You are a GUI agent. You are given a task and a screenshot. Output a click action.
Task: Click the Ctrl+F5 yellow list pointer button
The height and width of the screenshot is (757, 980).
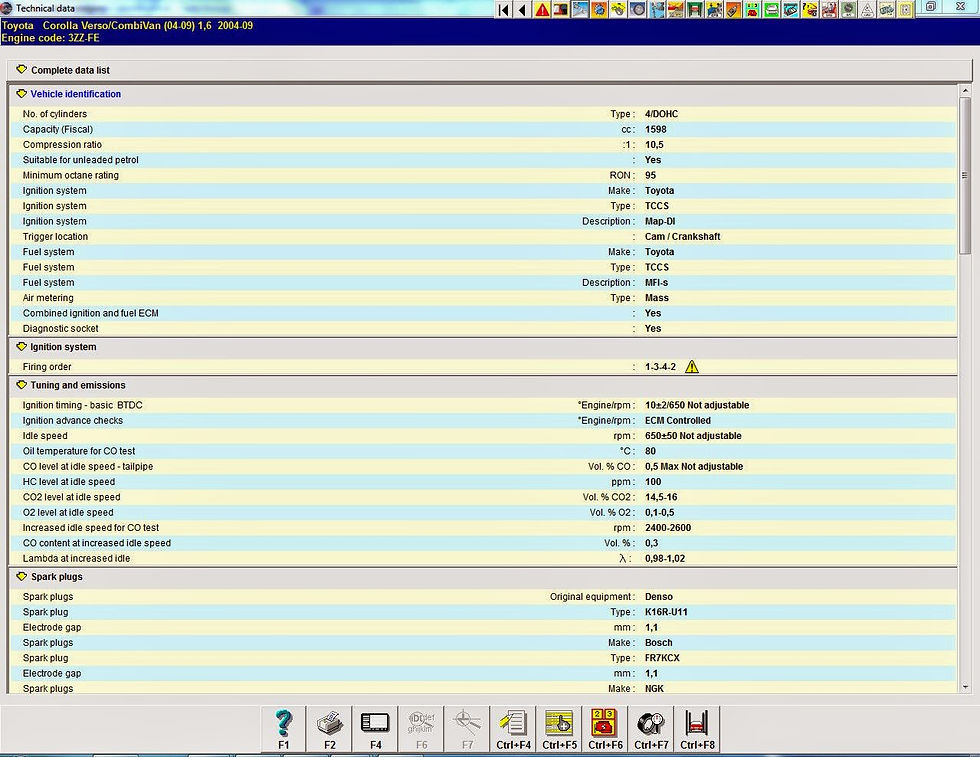point(559,729)
